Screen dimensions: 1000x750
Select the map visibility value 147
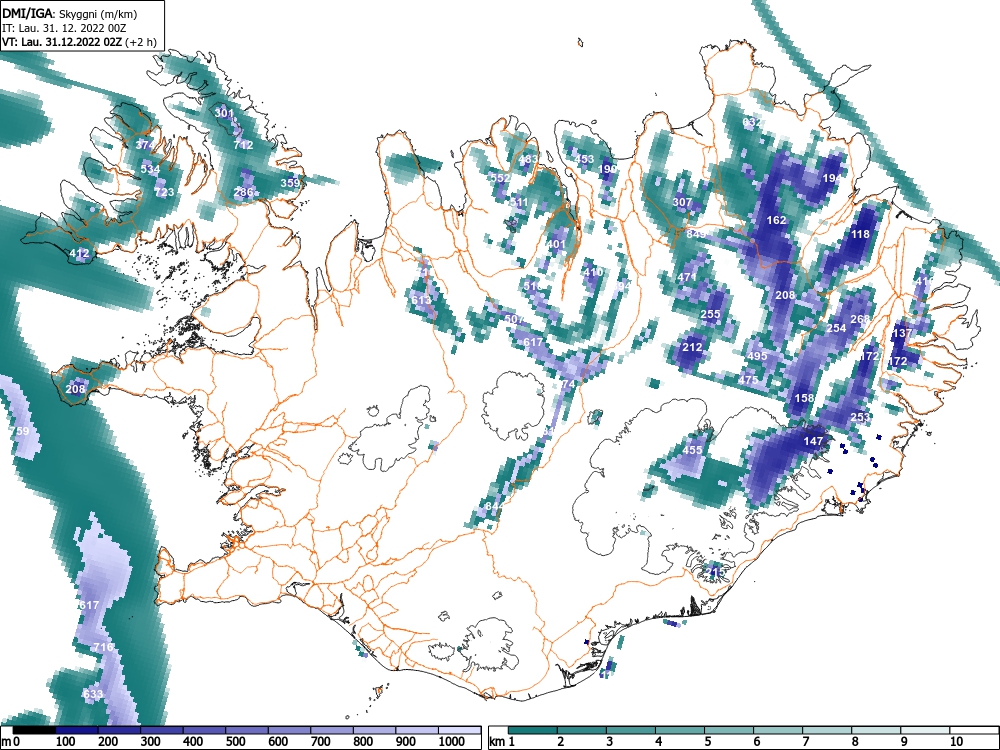click(813, 441)
